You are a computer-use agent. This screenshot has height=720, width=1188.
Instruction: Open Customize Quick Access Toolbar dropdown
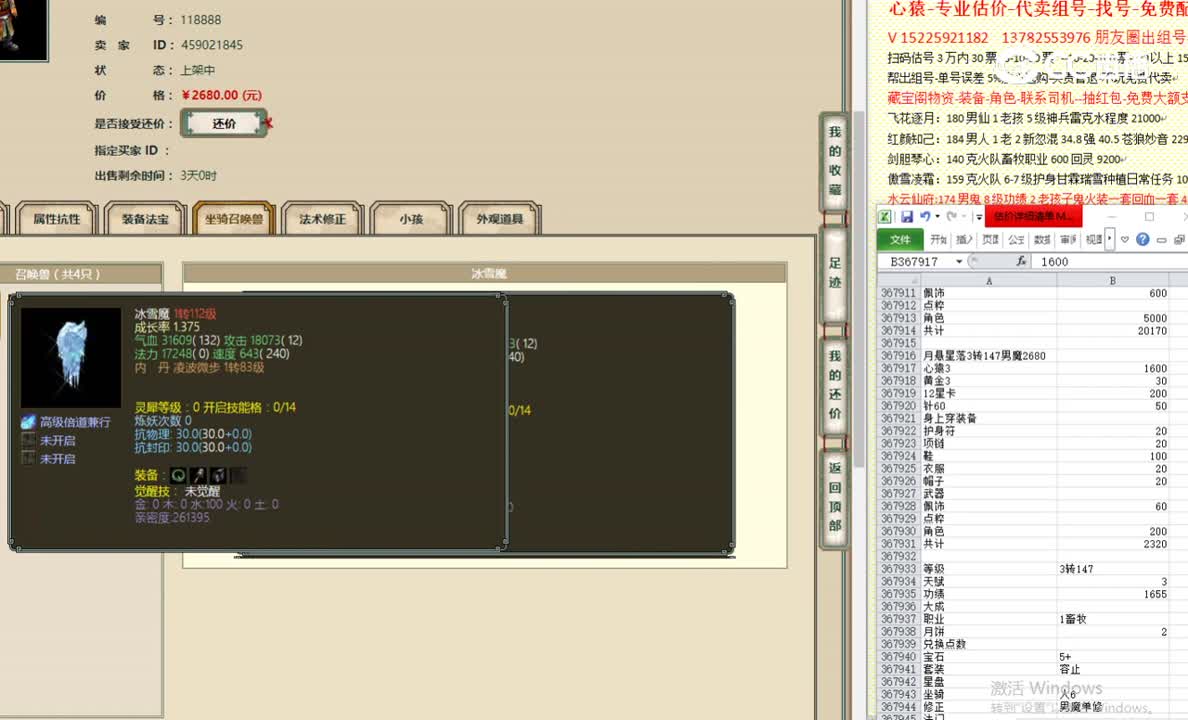tap(979, 218)
